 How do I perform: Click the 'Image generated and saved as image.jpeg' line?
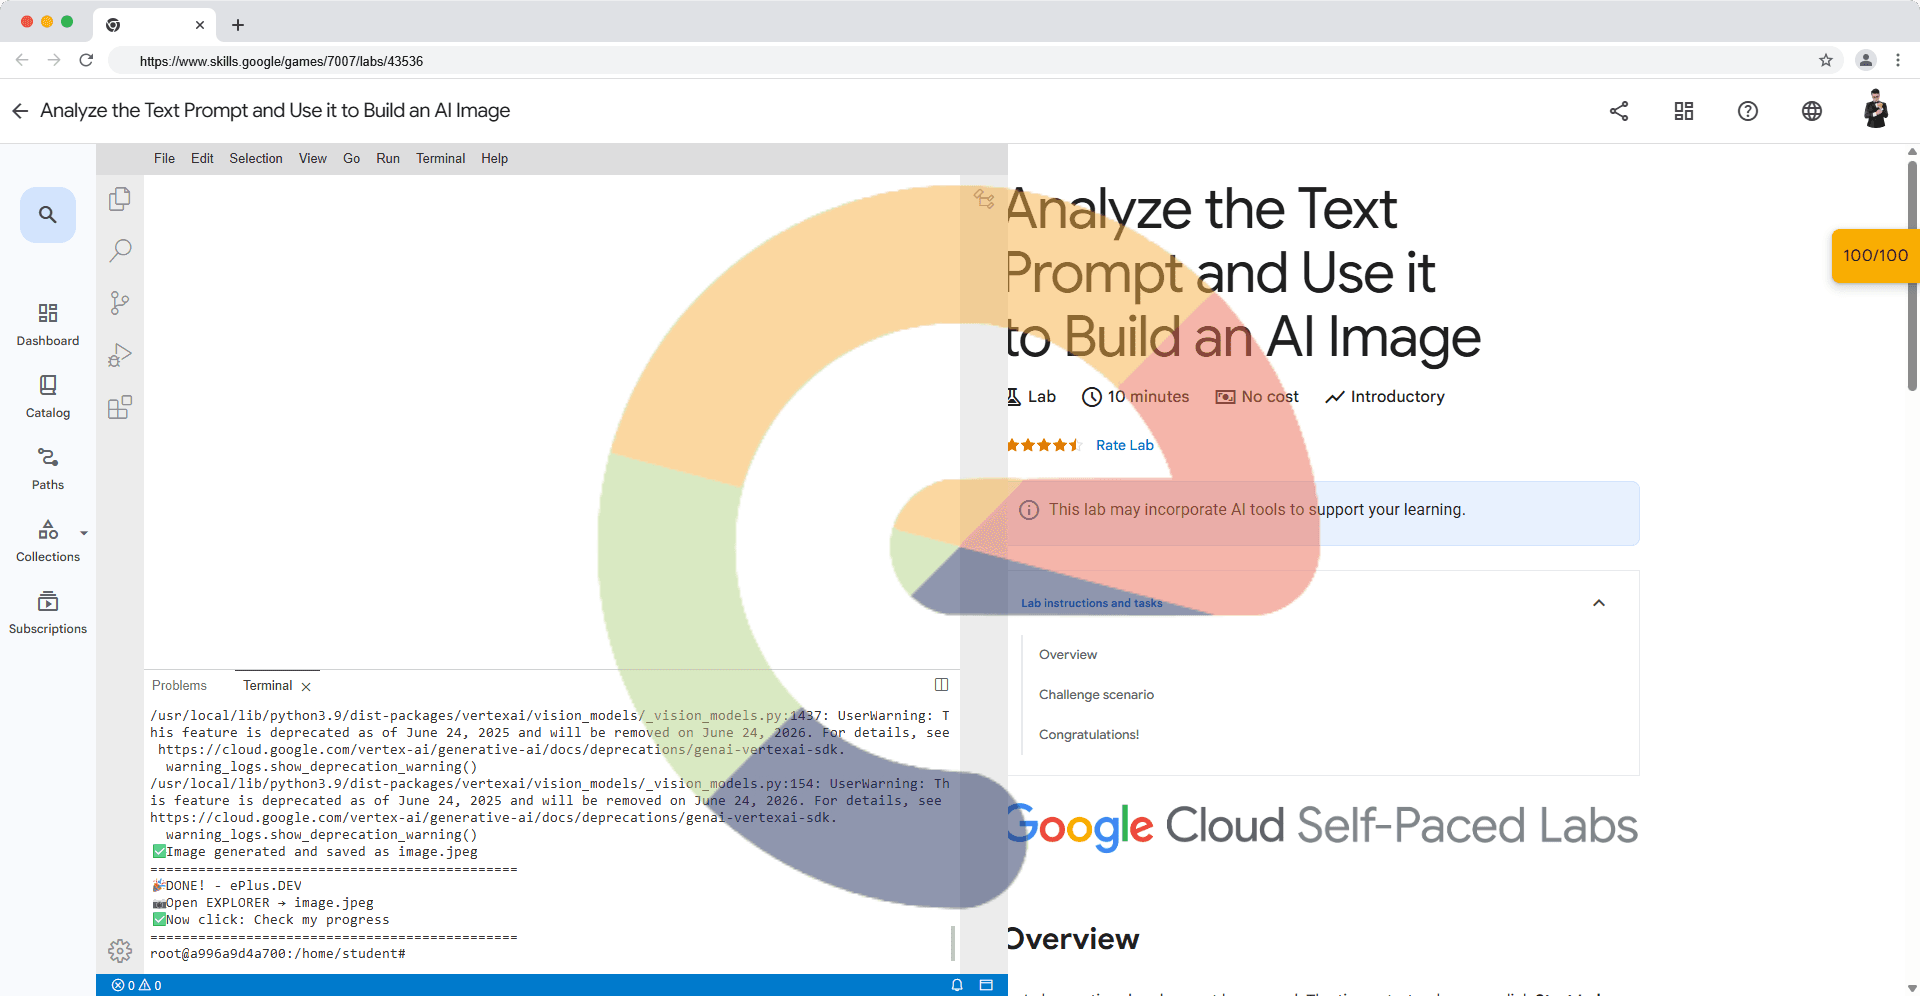[315, 852]
